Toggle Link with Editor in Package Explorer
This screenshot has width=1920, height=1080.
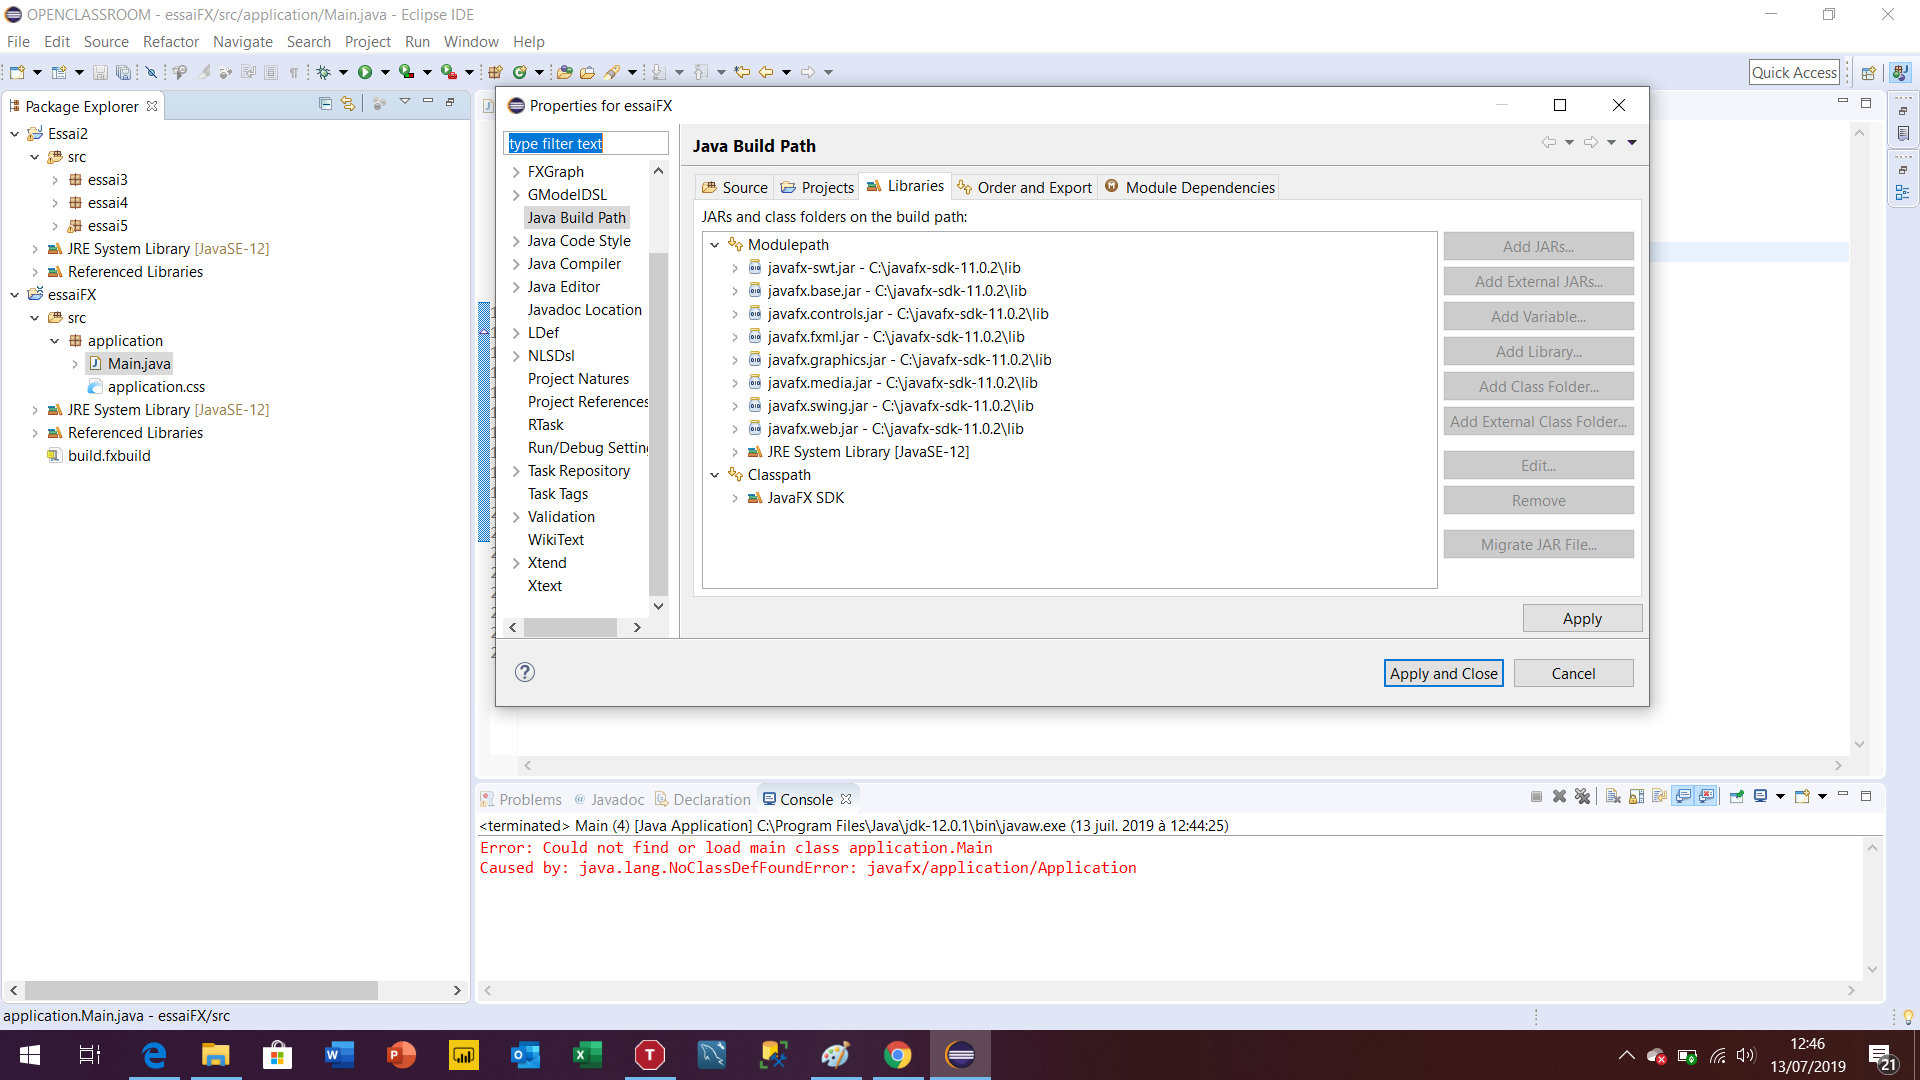(348, 103)
